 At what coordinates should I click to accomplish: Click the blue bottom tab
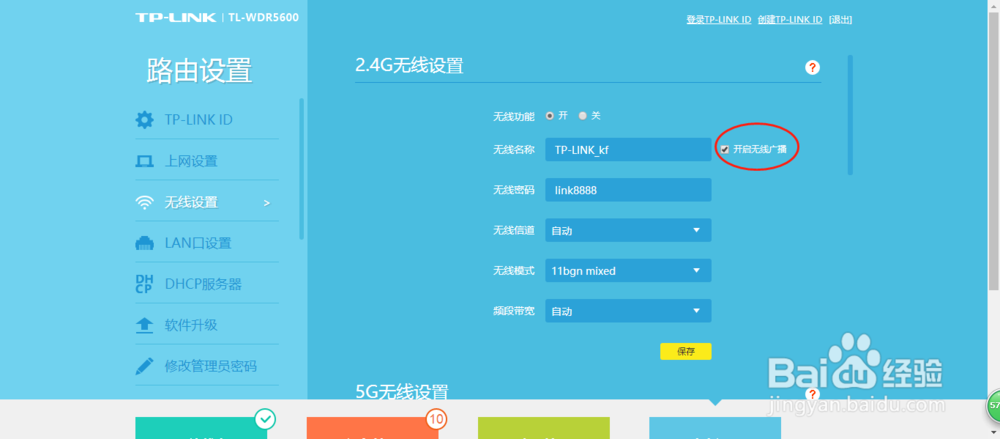715,428
